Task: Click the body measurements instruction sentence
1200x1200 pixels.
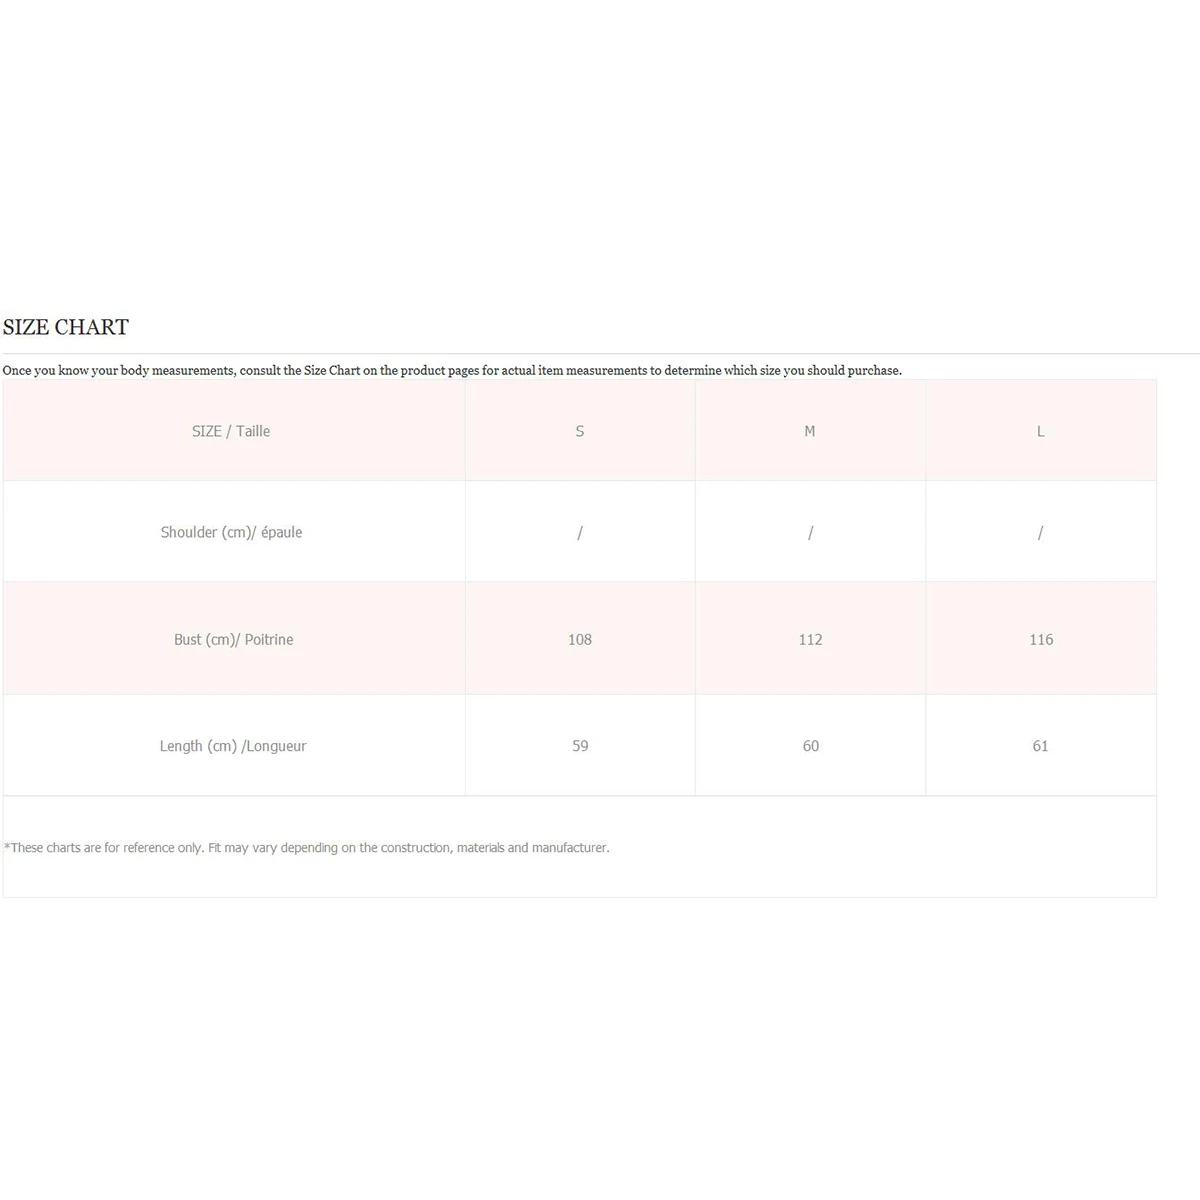Action: click(x=452, y=370)
